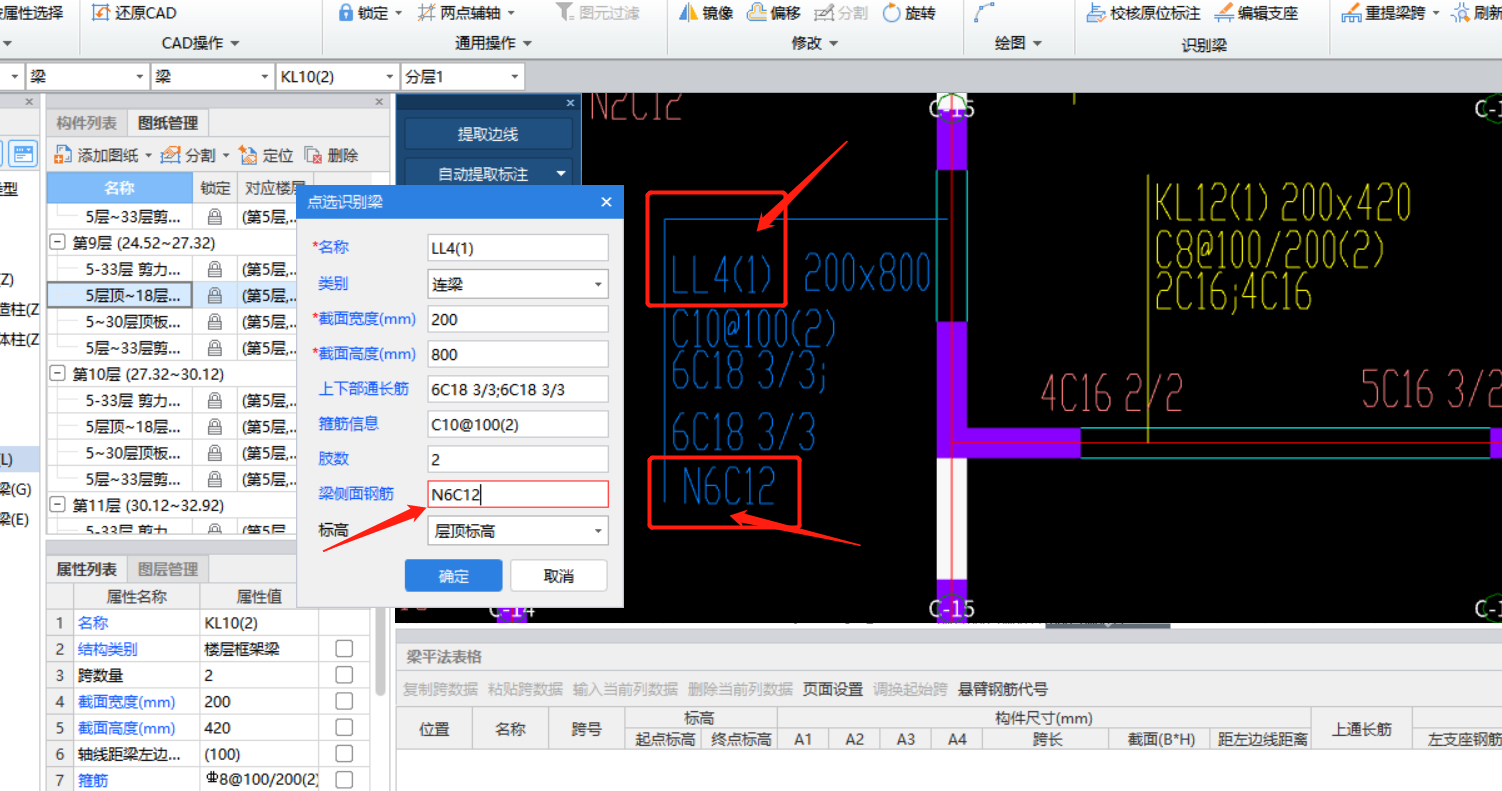The image size is (1502, 791).
Task: Collapse the 第9层 (24.52~27.32) tree node
Action: point(57,243)
